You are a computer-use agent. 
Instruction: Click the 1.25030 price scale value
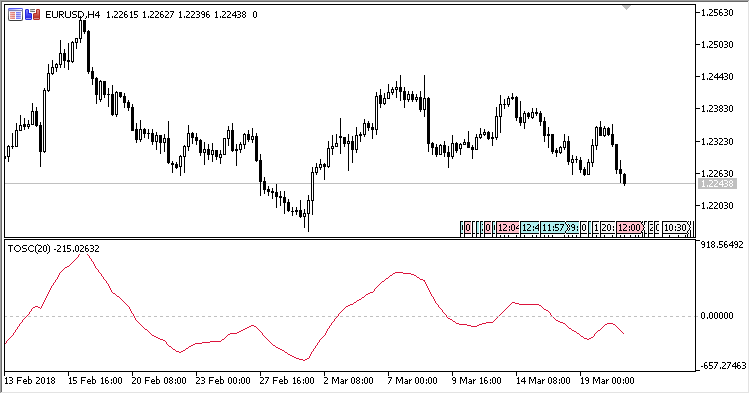(717, 44)
